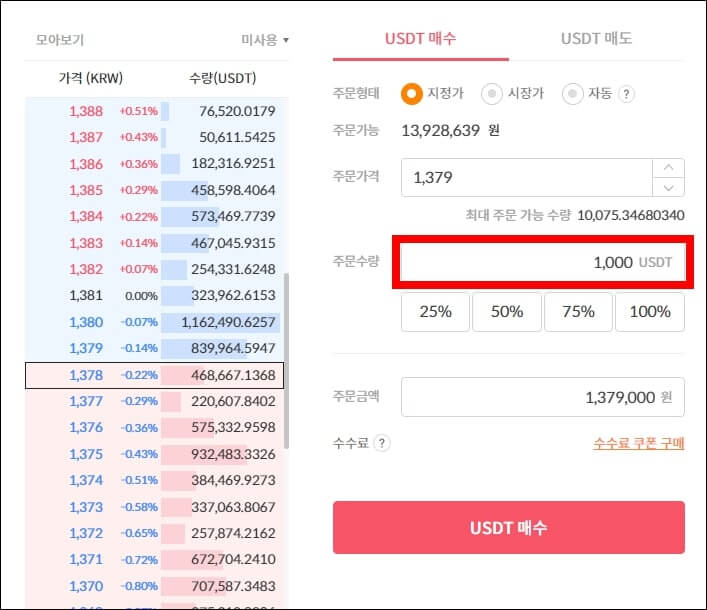Pick the 1,377 bid price row
Screen dimensions: 707x610
coord(154,401)
